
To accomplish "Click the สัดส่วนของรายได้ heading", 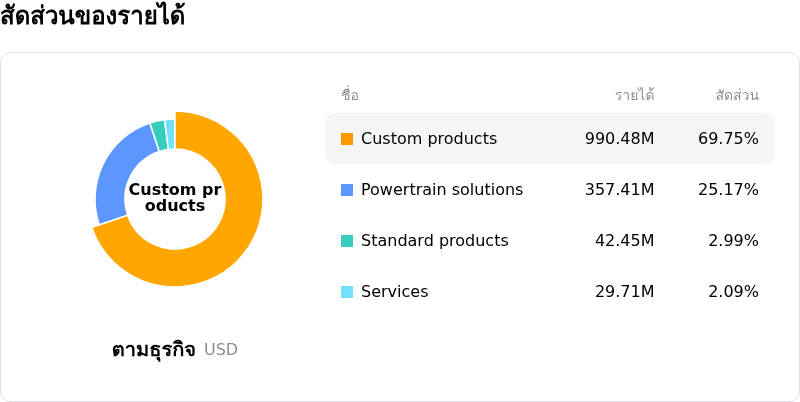I will point(92,15).
